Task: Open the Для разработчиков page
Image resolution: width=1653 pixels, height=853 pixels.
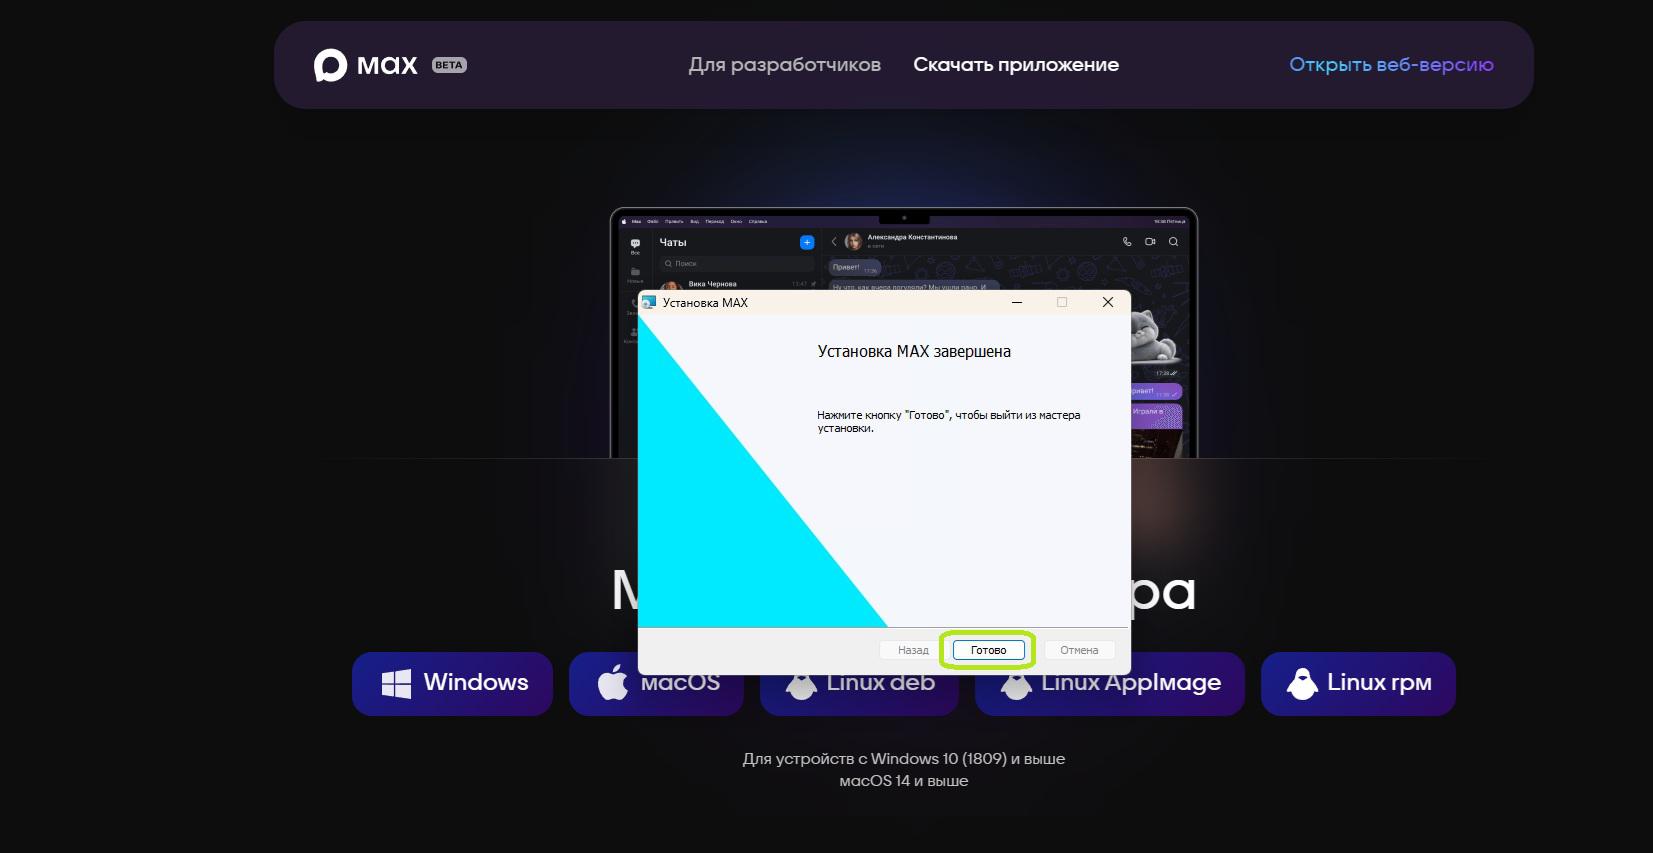Action: pos(785,65)
